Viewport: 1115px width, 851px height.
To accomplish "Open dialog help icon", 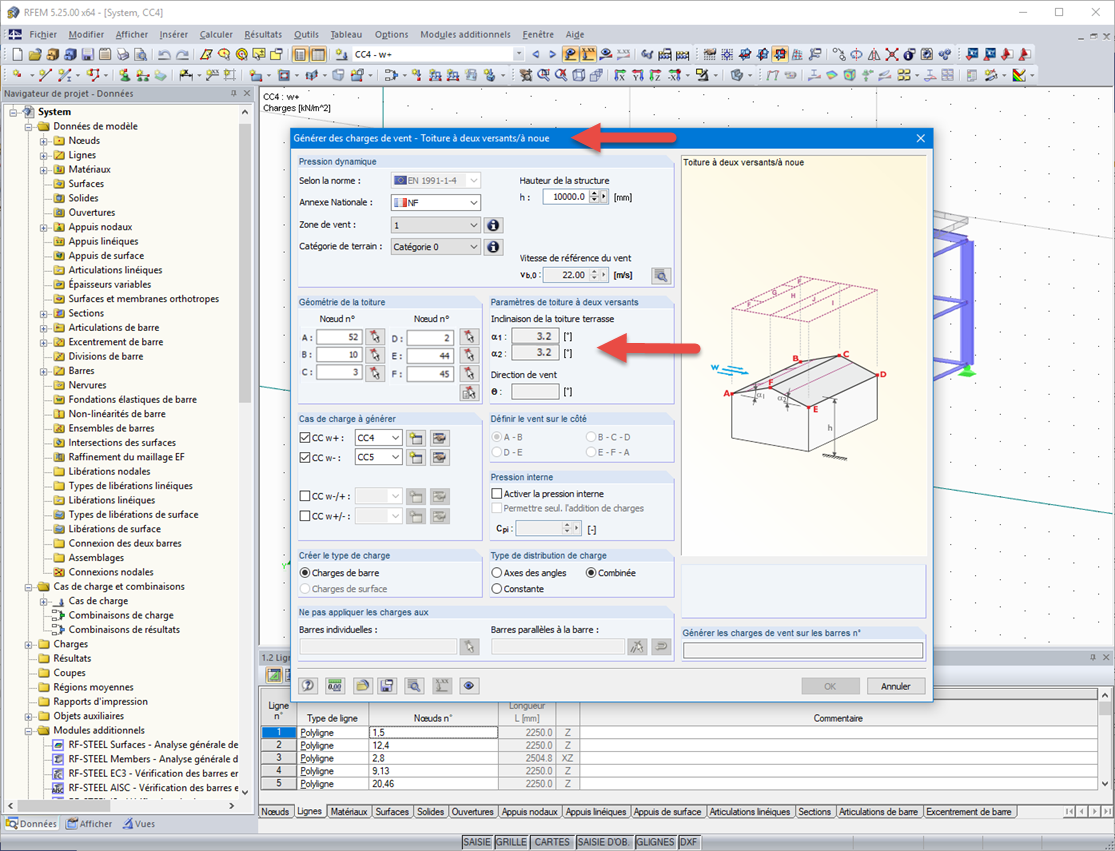I will 308,685.
